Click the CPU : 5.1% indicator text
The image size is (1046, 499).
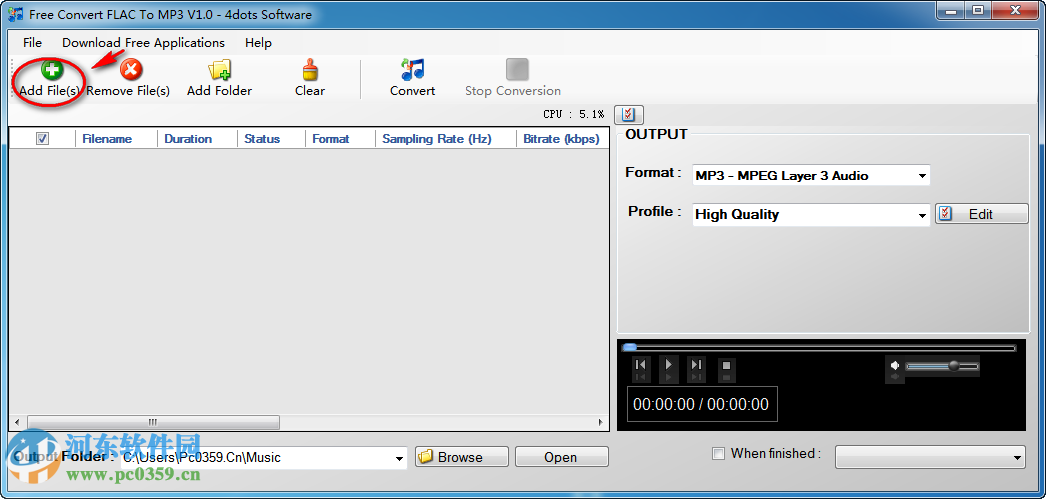point(574,115)
